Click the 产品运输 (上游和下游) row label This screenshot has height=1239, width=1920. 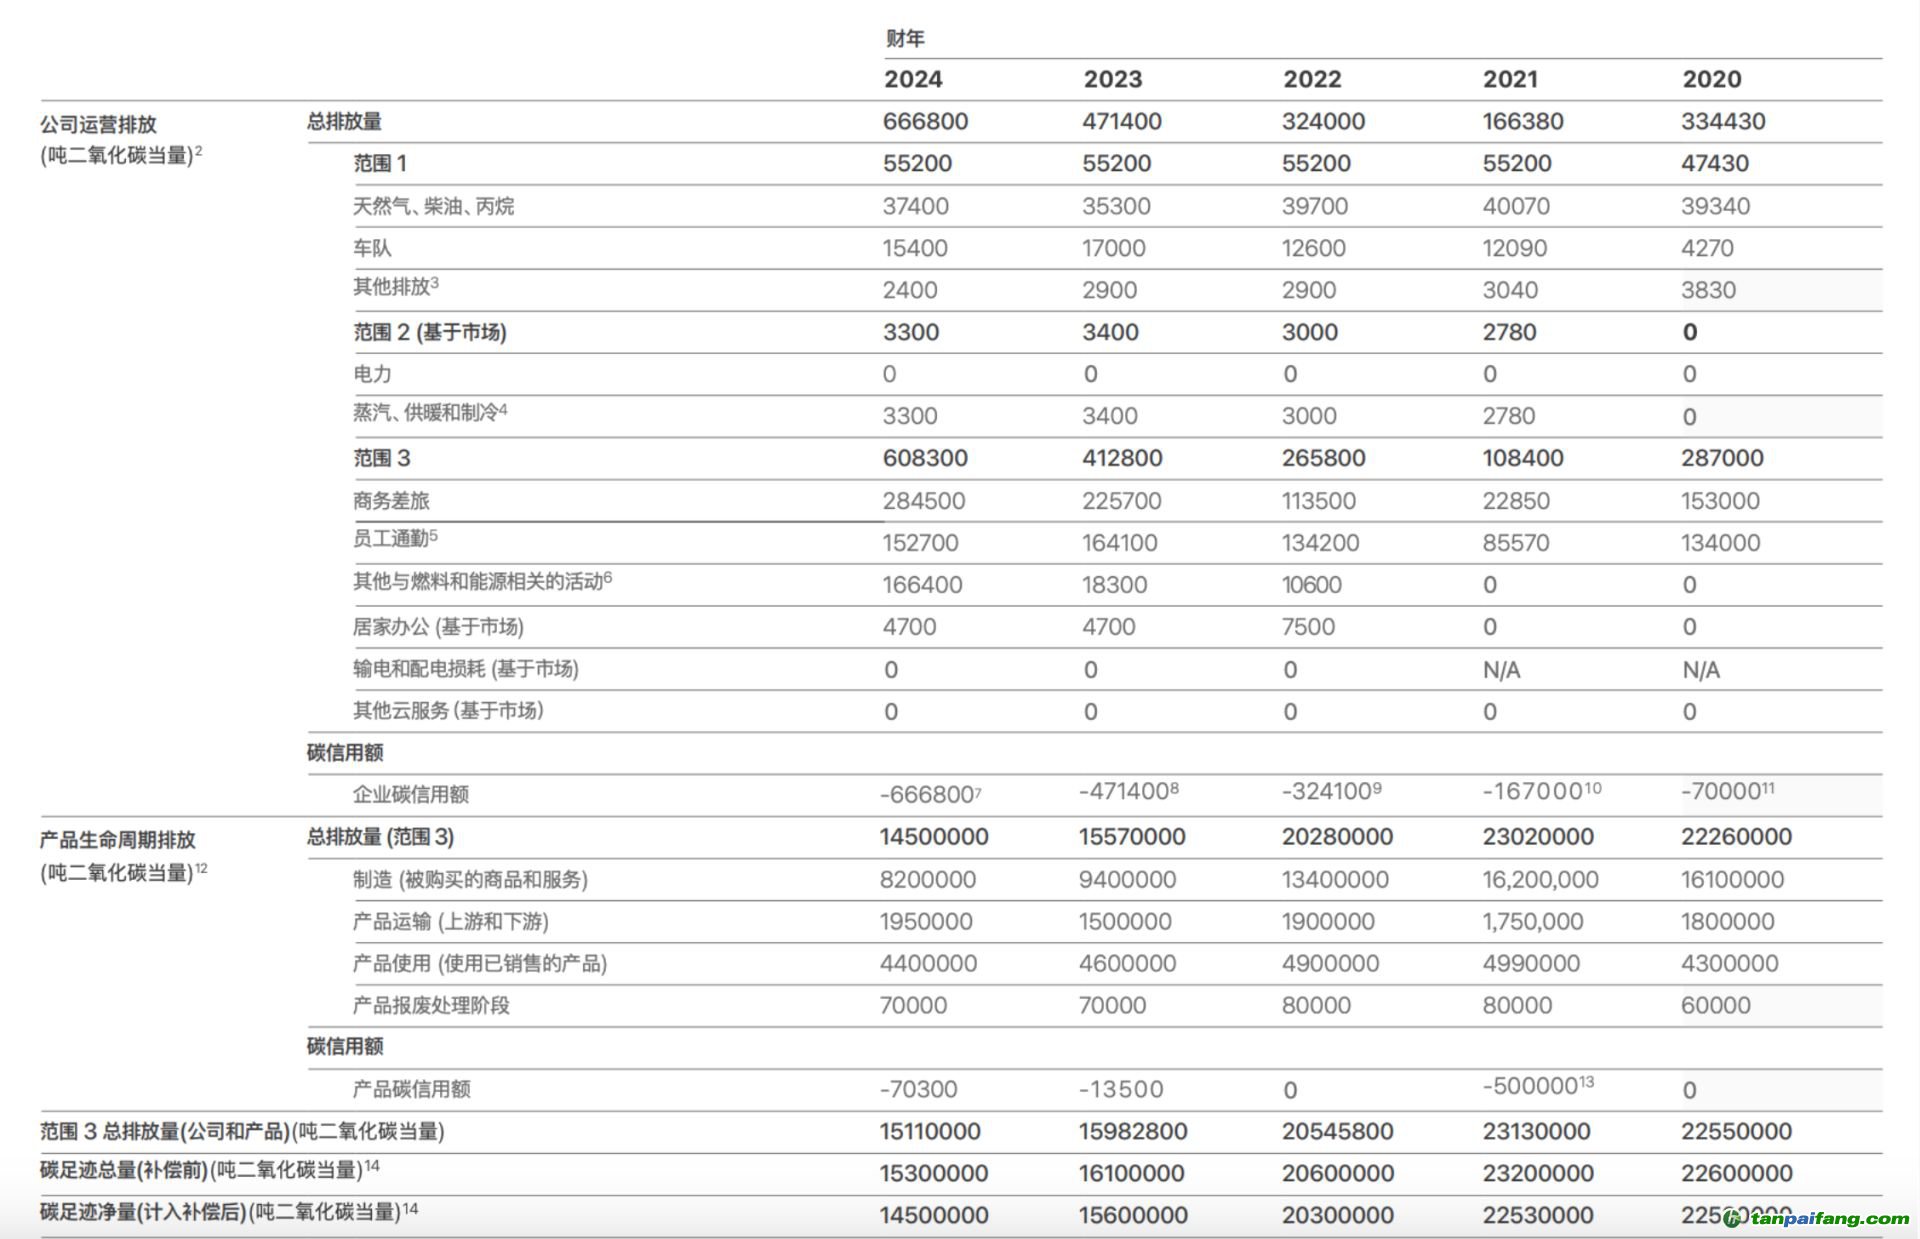pos(451,922)
